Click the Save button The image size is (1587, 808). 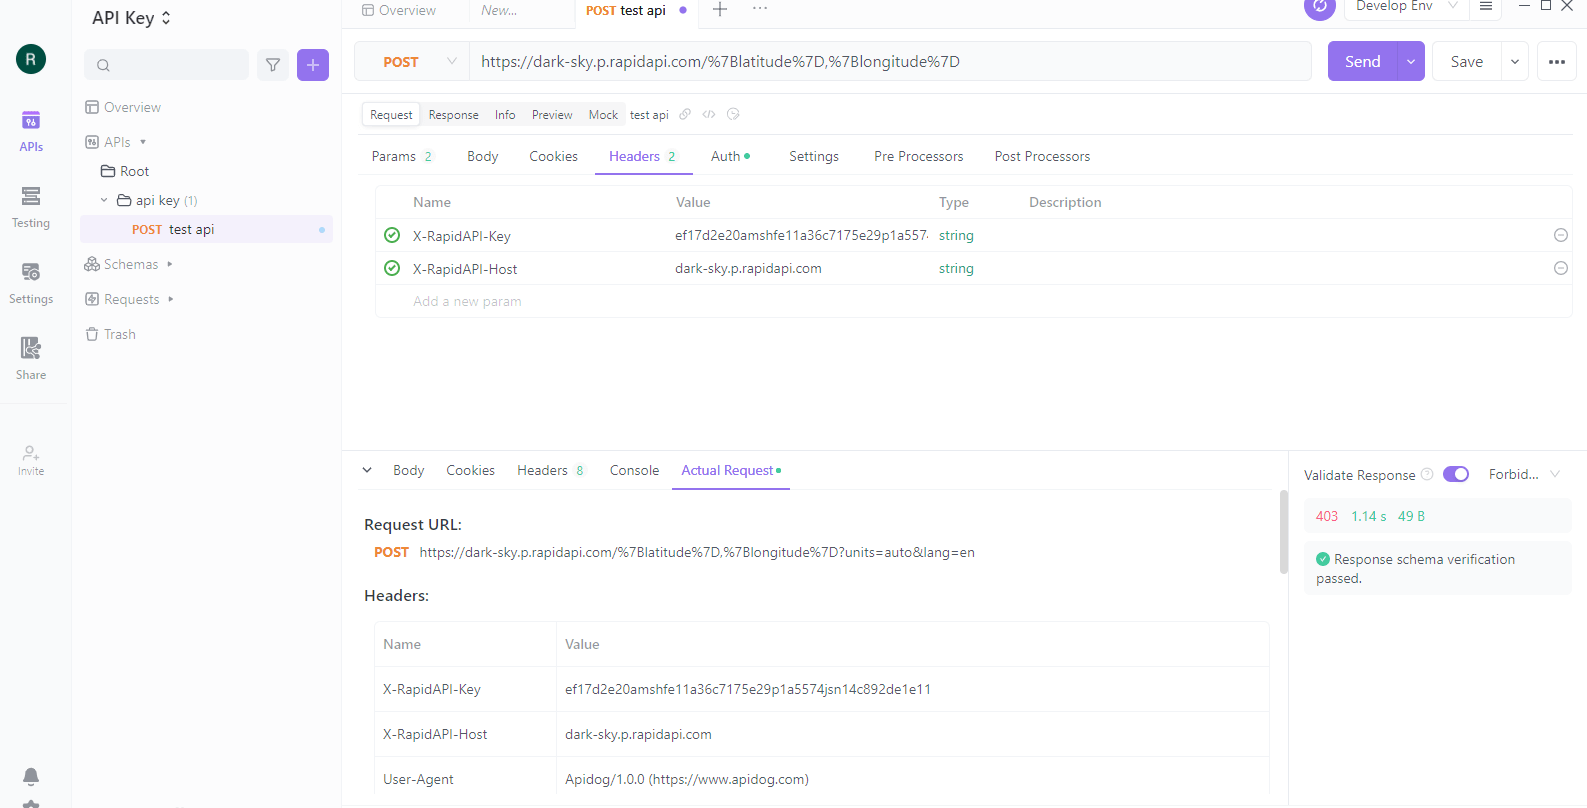(x=1467, y=61)
